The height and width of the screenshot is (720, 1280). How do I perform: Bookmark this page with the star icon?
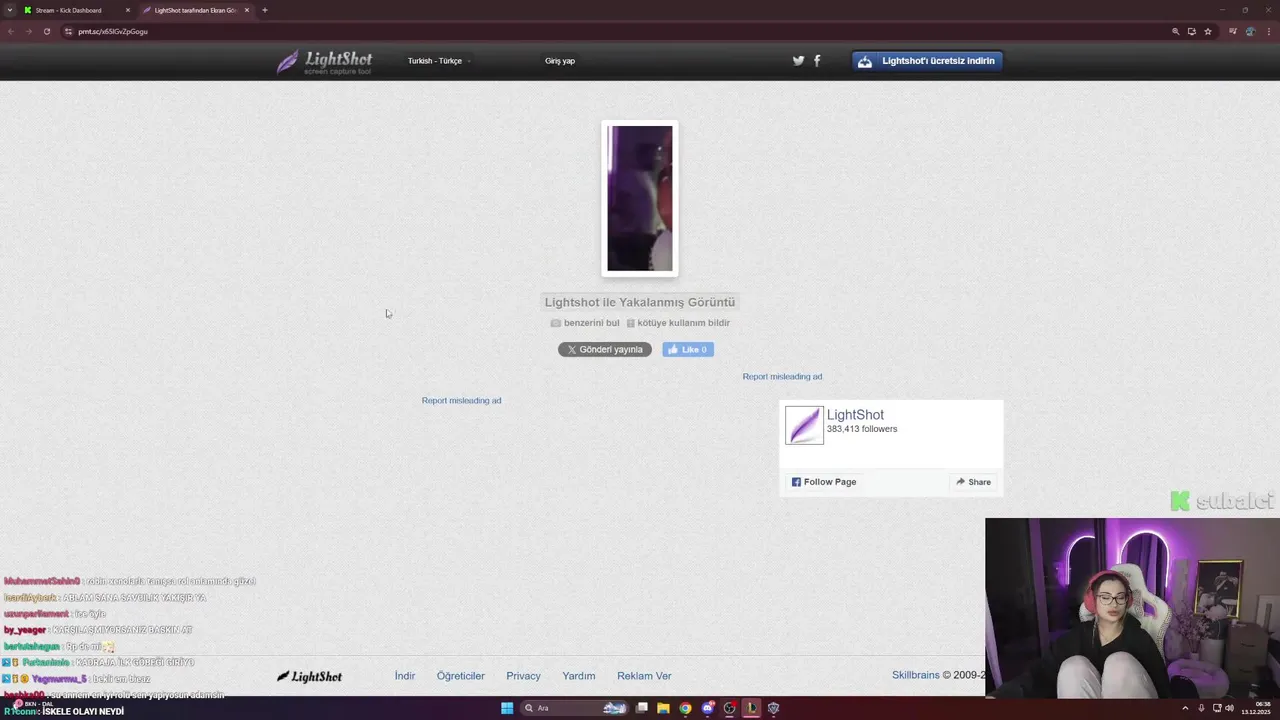pyautogui.click(x=1208, y=31)
